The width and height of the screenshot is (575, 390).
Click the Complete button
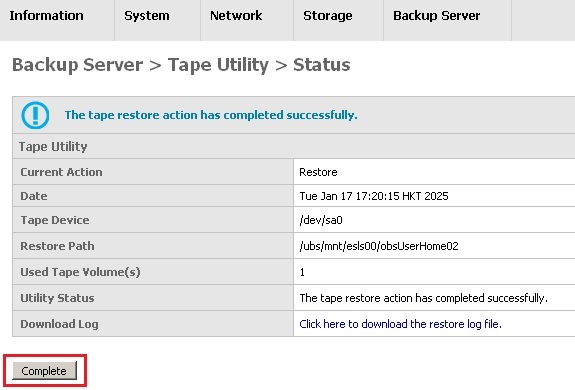tap(44, 371)
